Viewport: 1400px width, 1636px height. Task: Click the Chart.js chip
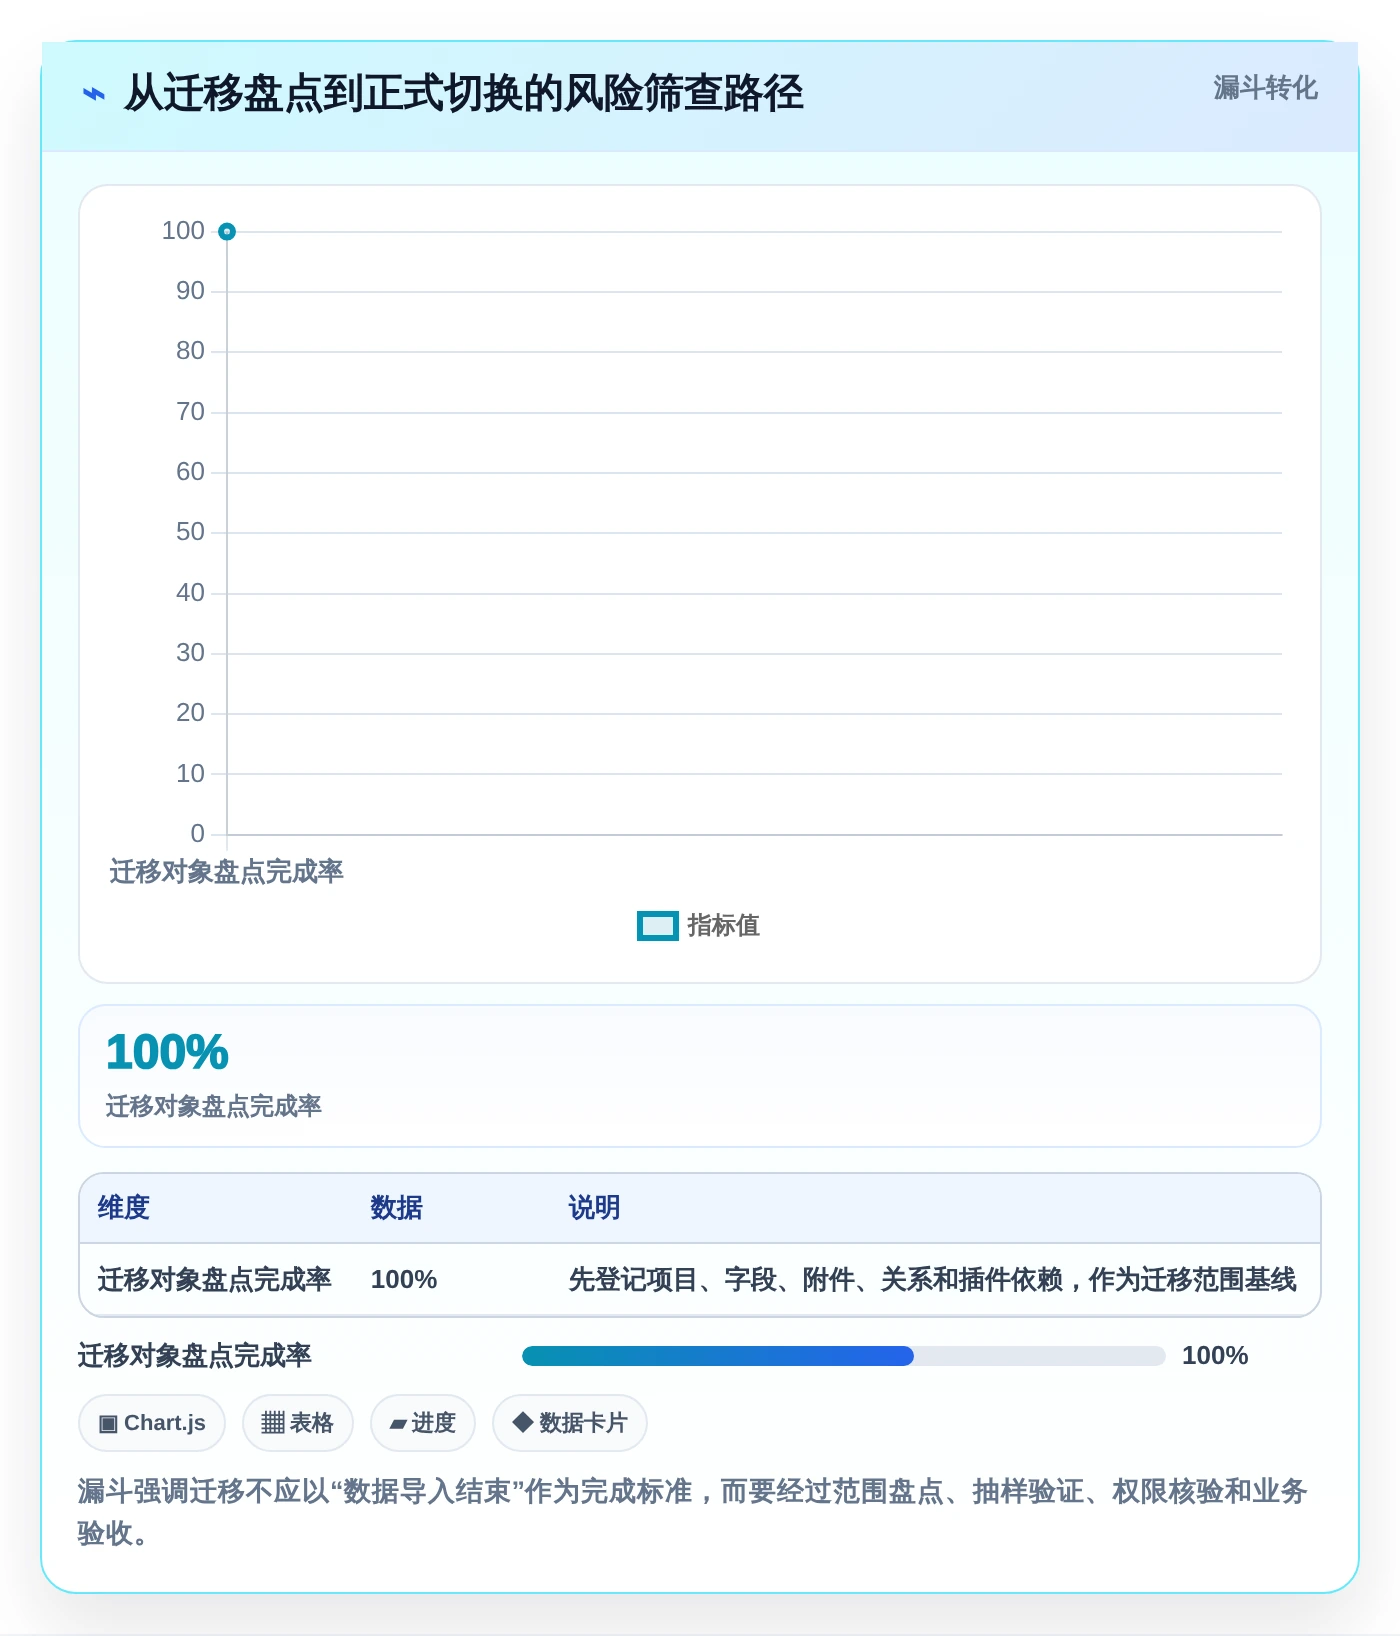(152, 1423)
